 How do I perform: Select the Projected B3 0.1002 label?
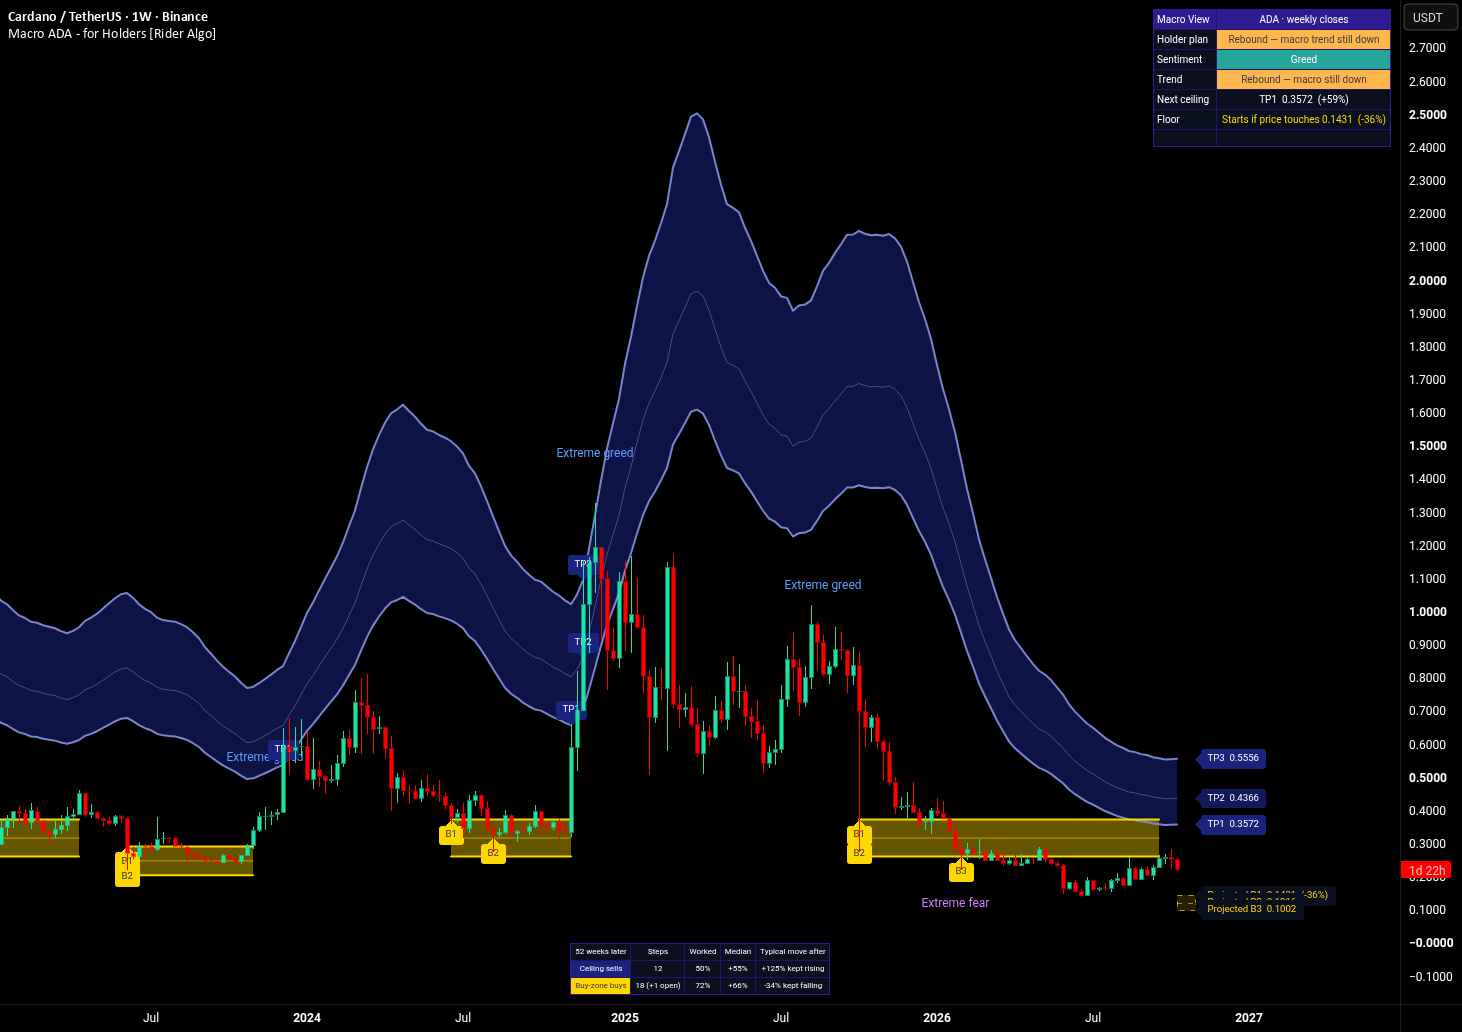1251,909
